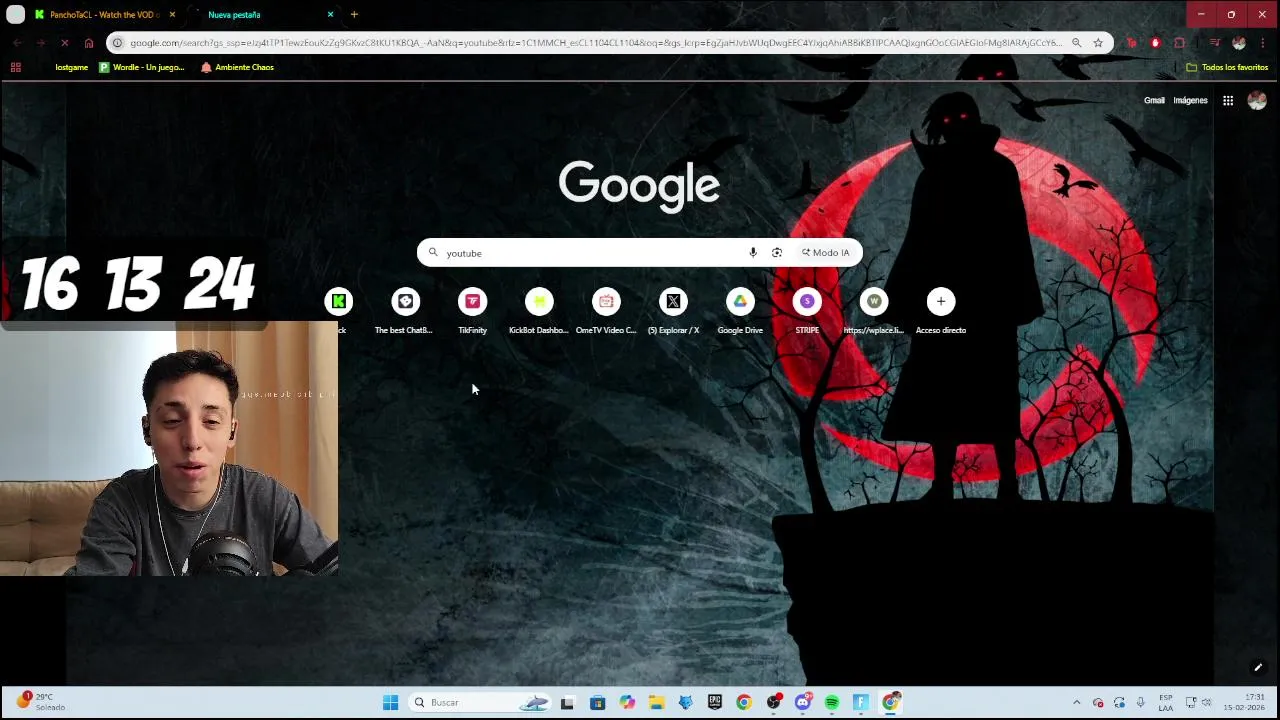Open Imágenes link
Image resolution: width=1280 pixels, height=720 pixels.
point(1190,100)
